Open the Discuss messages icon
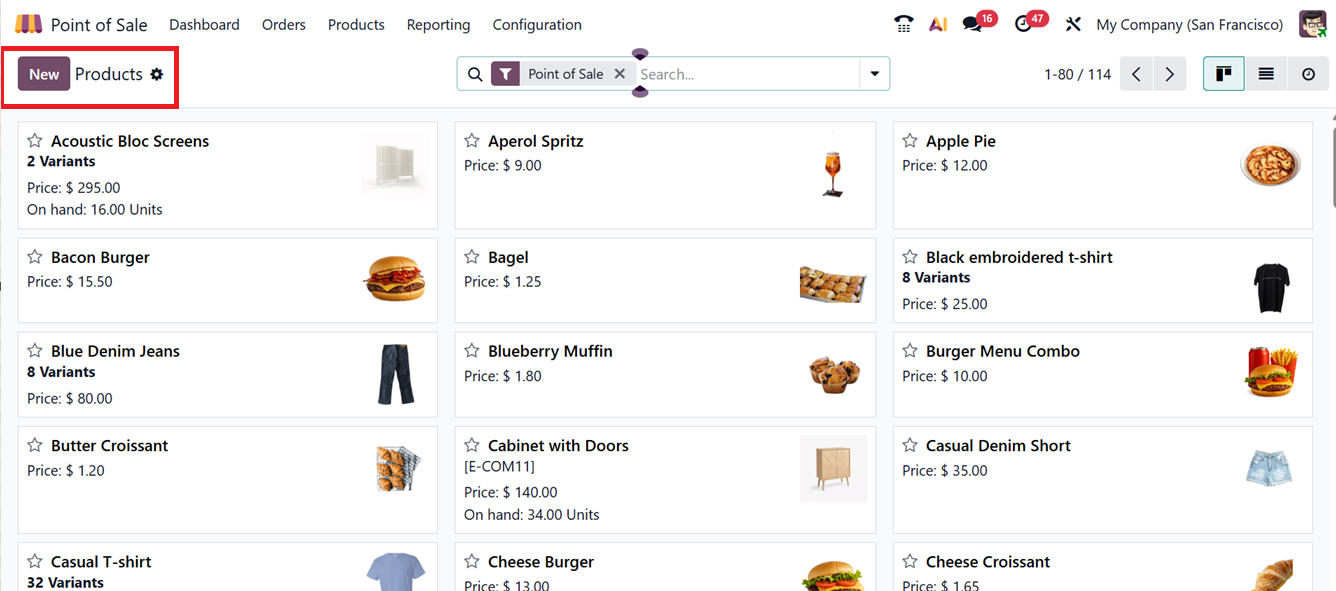 (973, 24)
